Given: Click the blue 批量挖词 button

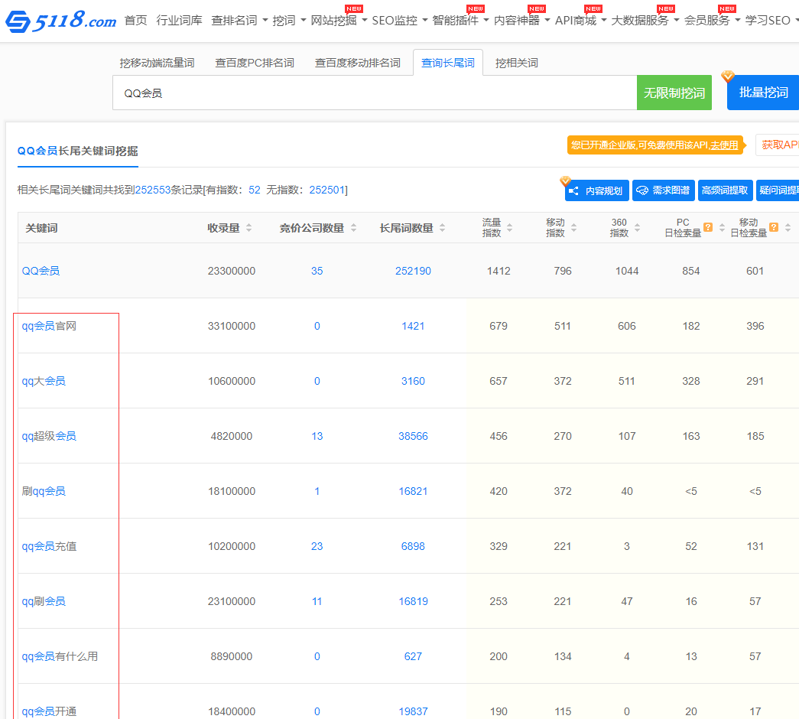Looking at the screenshot, I should pyautogui.click(x=763, y=93).
